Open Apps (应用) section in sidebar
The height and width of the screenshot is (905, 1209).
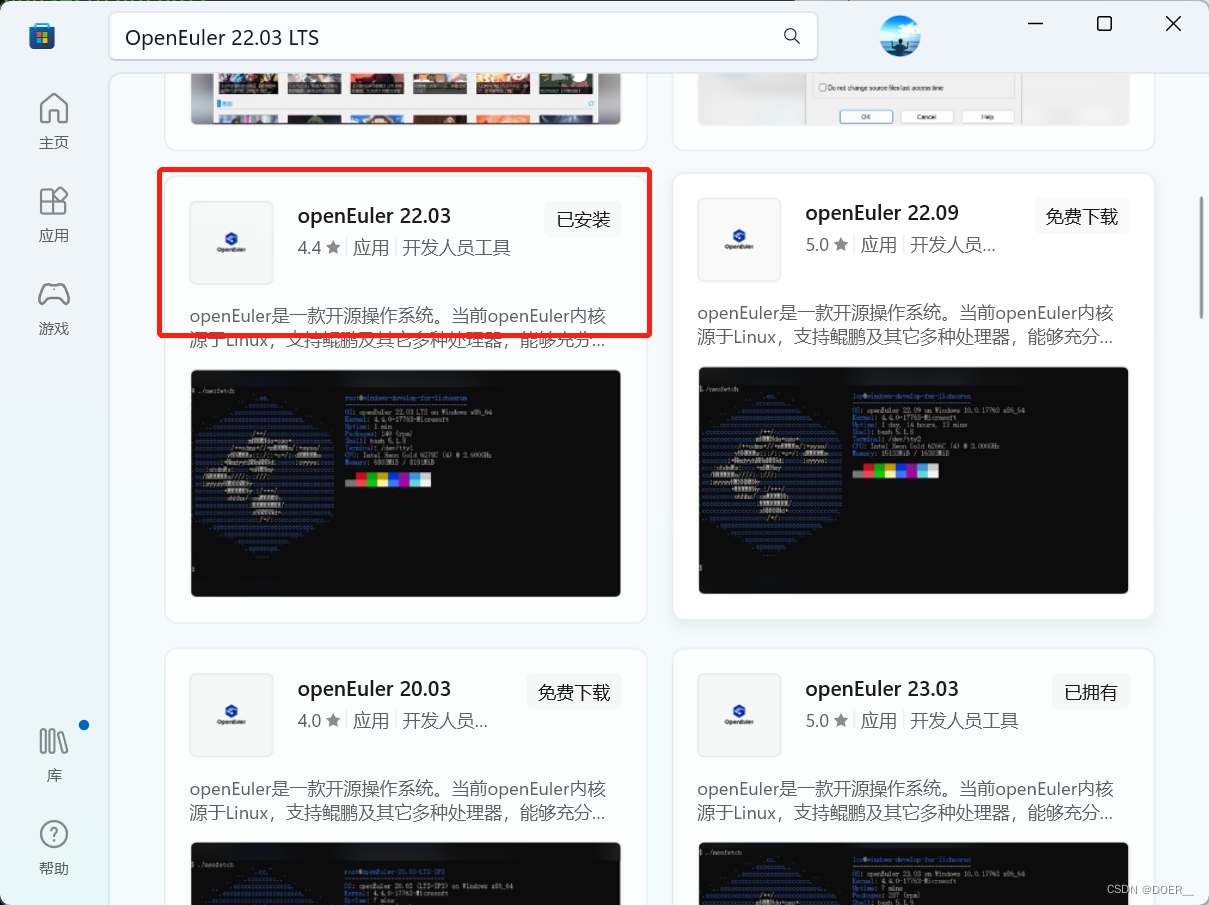click(54, 214)
